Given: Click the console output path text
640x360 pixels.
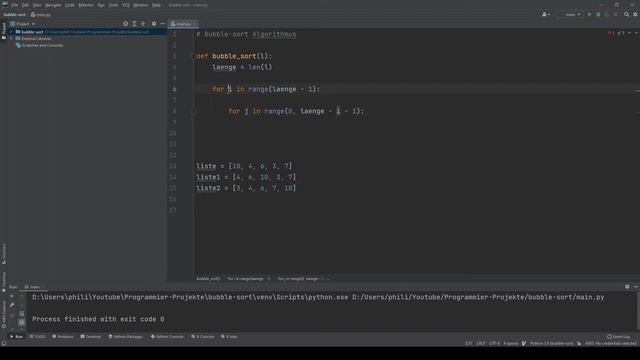Looking at the screenshot, I should coord(318,297).
